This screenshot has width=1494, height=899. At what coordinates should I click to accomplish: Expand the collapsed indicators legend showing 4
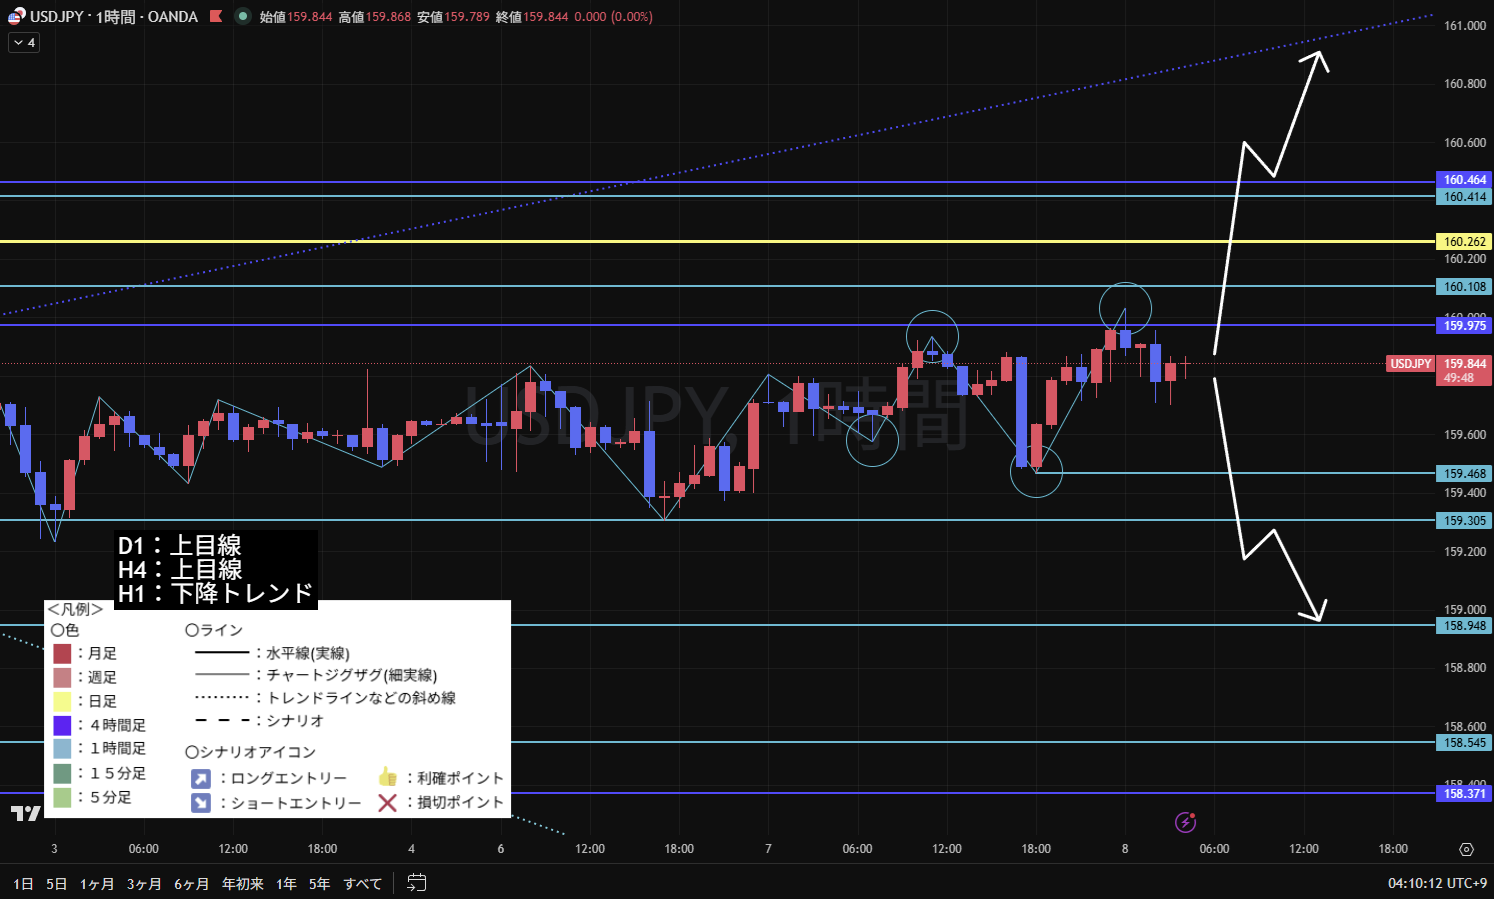24,43
